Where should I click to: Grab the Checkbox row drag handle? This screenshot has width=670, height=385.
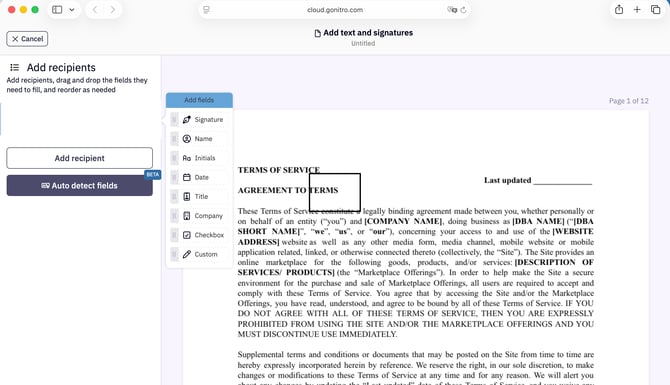click(x=174, y=235)
